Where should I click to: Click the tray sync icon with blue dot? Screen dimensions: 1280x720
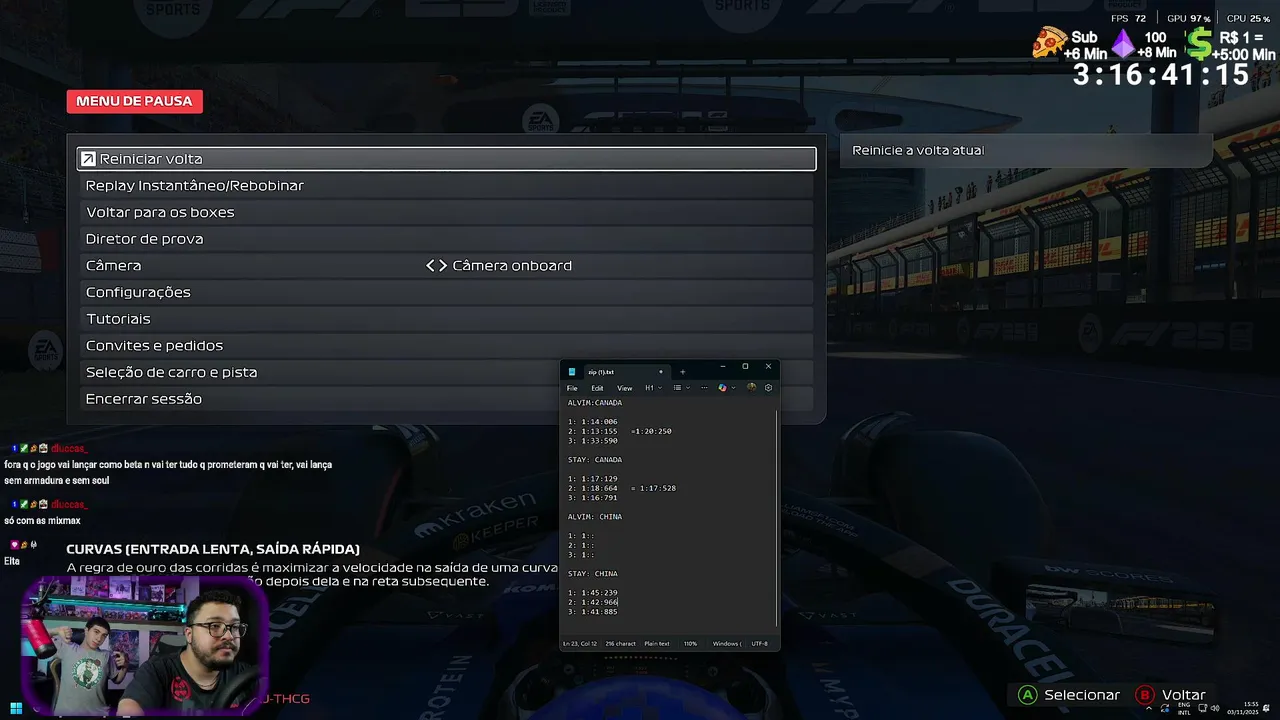pos(1165,708)
